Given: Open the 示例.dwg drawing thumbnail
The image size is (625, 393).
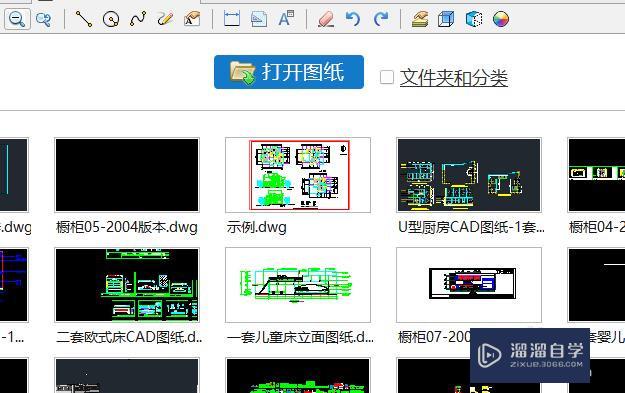Looking at the screenshot, I should pyautogui.click(x=298, y=175).
